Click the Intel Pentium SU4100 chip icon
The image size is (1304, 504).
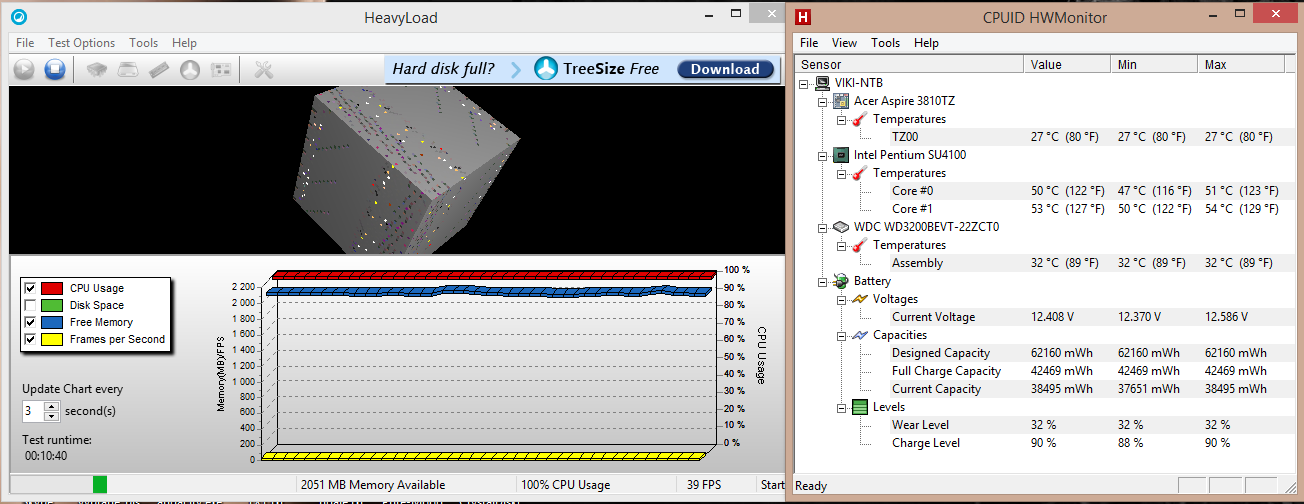pyautogui.click(x=841, y=155)
